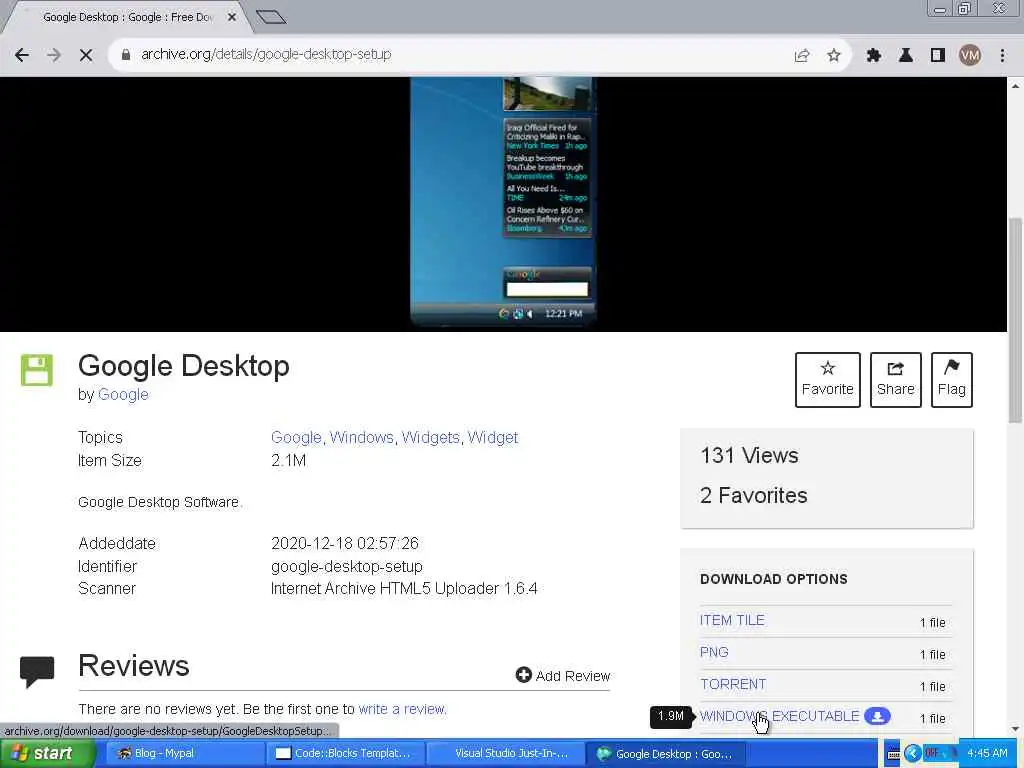The image size is (1024, 768).
Task: Open the Widgets topic link
Action: [x=430, y=438]
